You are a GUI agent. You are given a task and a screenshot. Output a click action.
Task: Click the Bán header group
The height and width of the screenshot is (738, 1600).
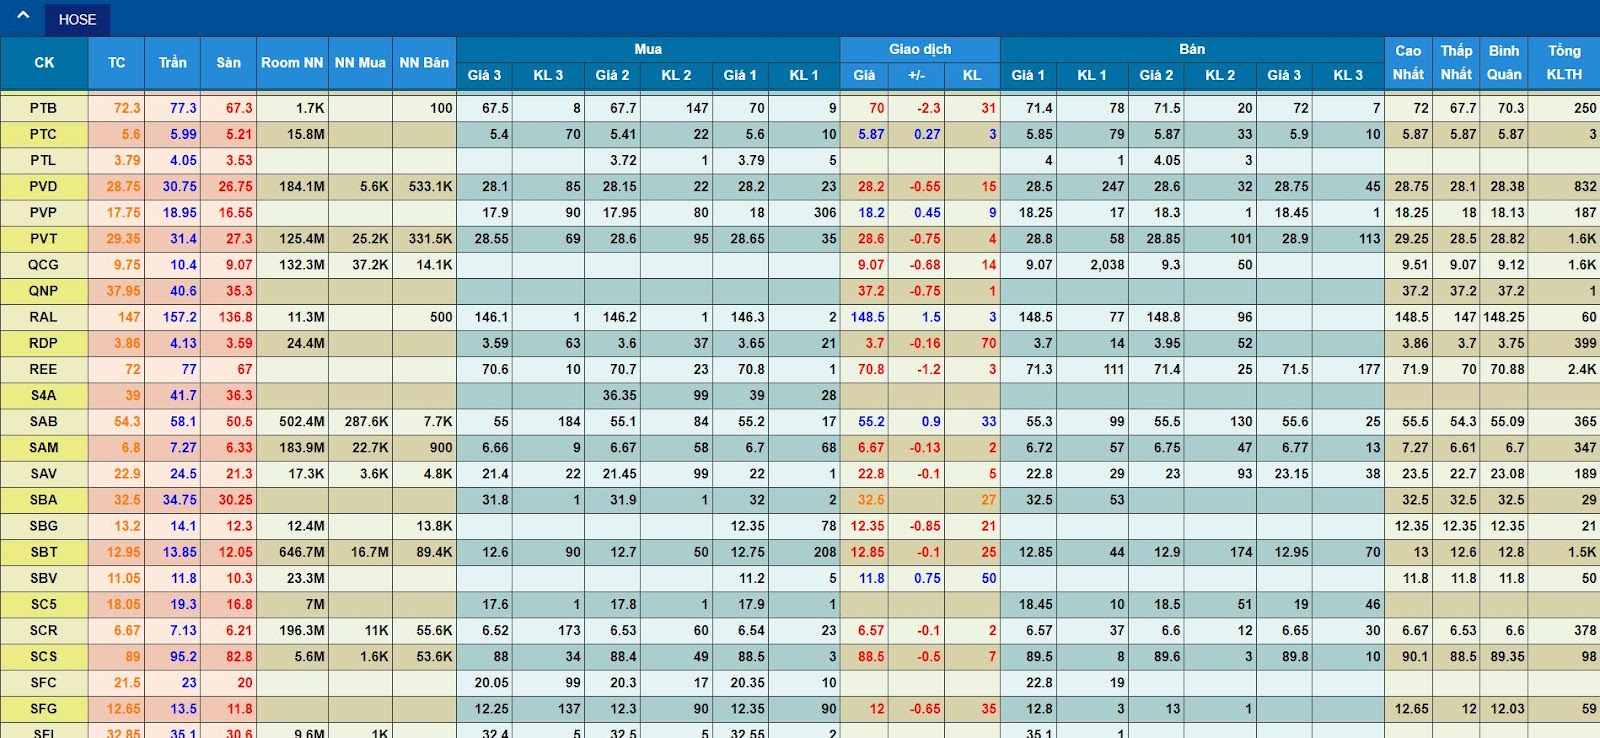pos(1192,50)
